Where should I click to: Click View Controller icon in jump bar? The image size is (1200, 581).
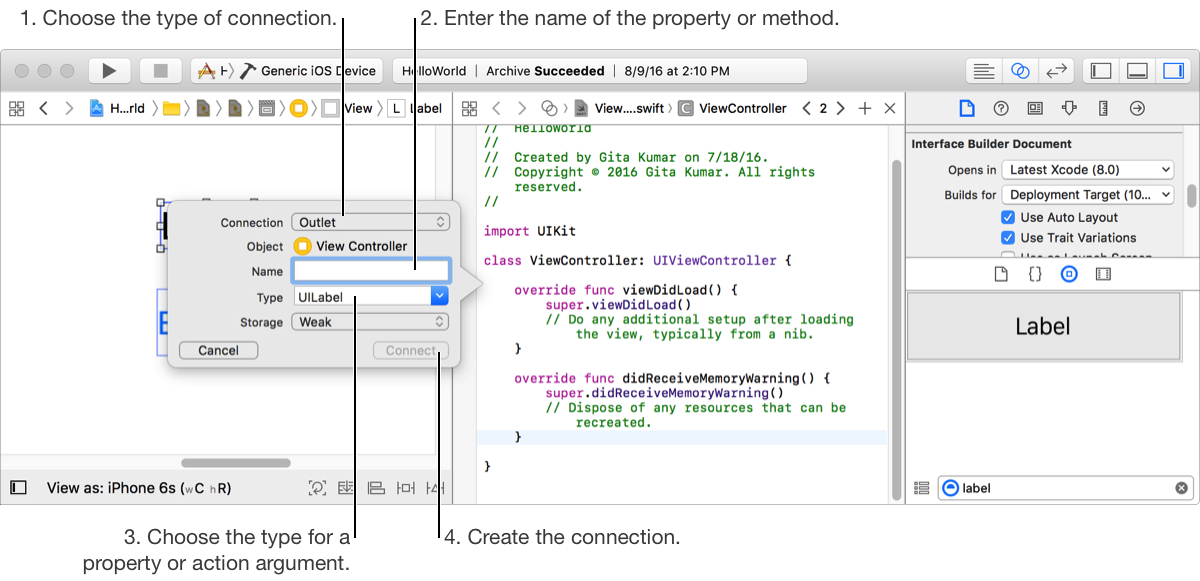[298, 108]
